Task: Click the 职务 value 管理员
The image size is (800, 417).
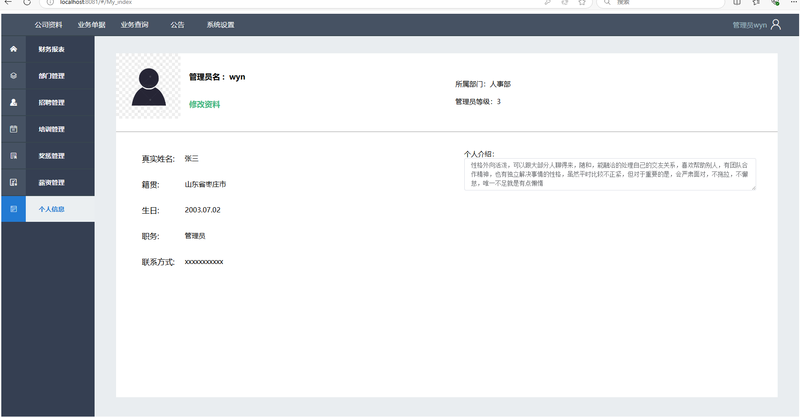Action: point(195,236)
